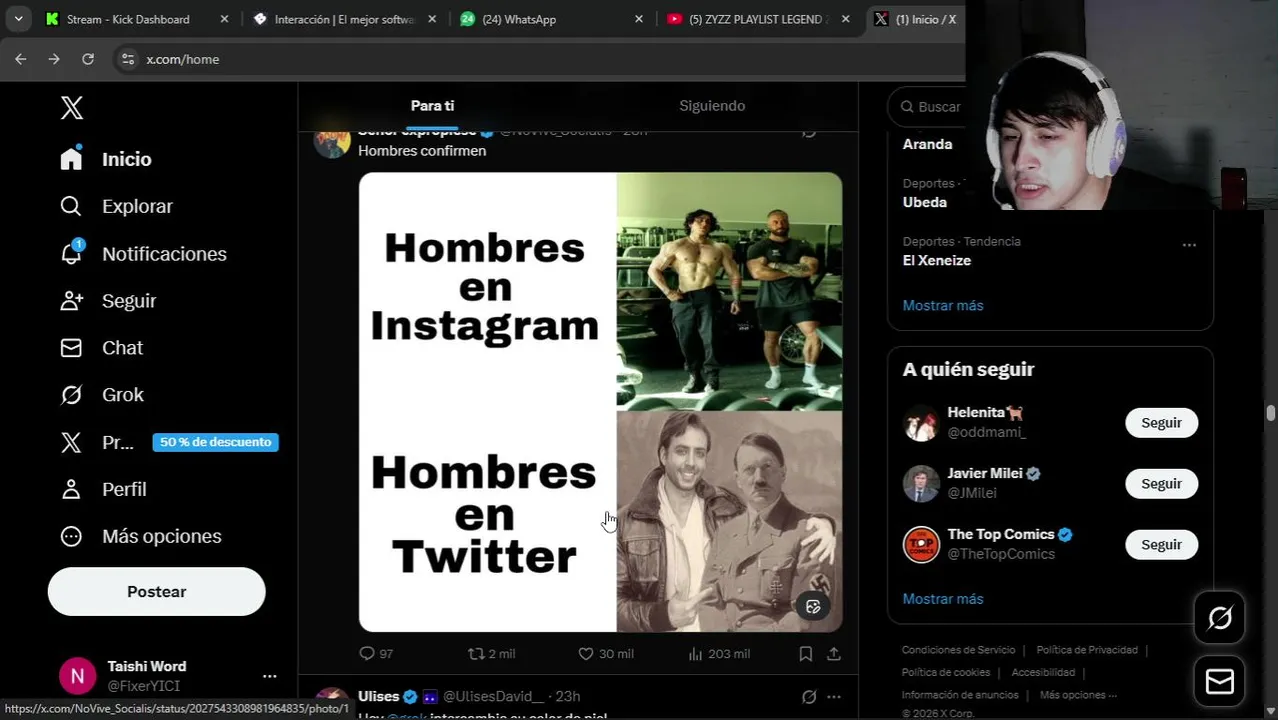
Task: Open Más opciones in the sidebar
Action: [161, 536]
